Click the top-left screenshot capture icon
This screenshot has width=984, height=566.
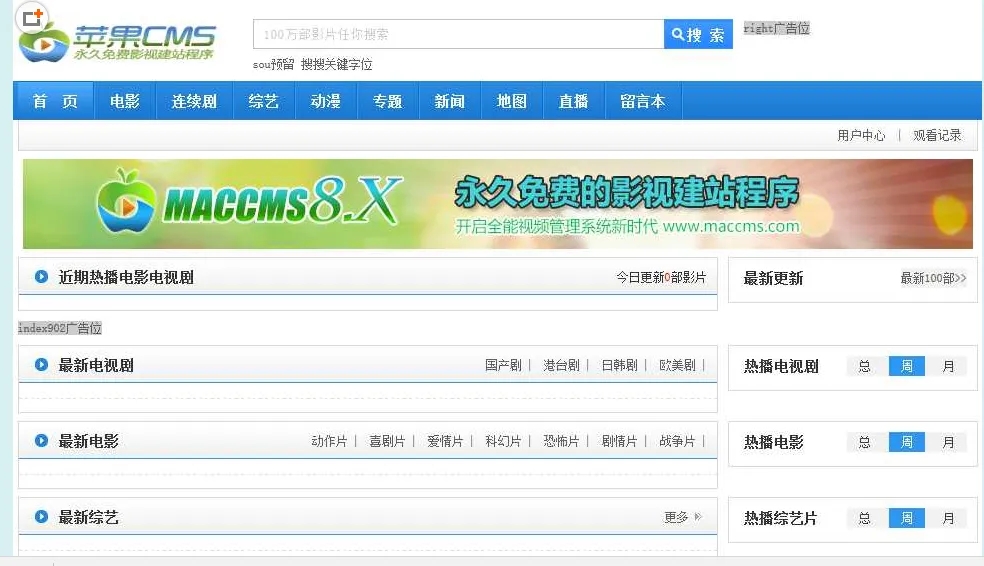pos(33,17)
